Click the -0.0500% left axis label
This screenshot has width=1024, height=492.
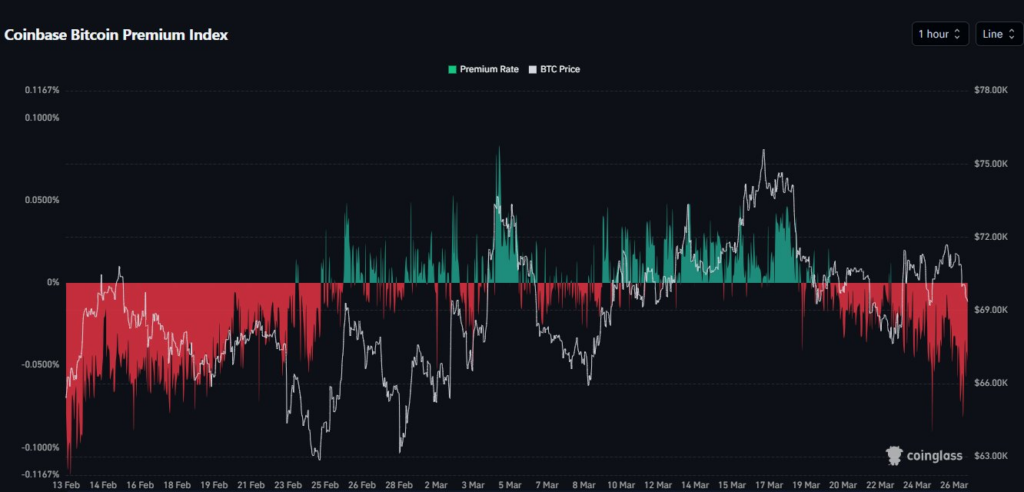[x=41, y=365]
